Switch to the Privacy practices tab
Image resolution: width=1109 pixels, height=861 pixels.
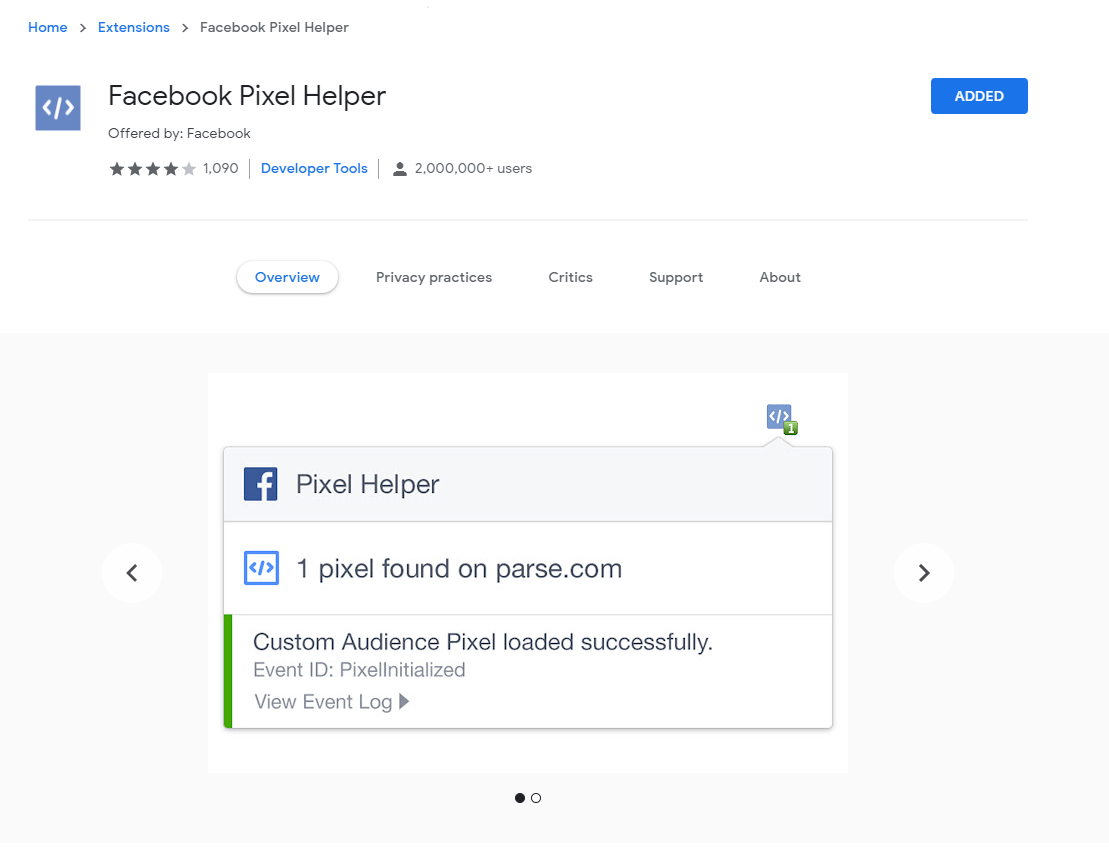click(x=434, y=277)
